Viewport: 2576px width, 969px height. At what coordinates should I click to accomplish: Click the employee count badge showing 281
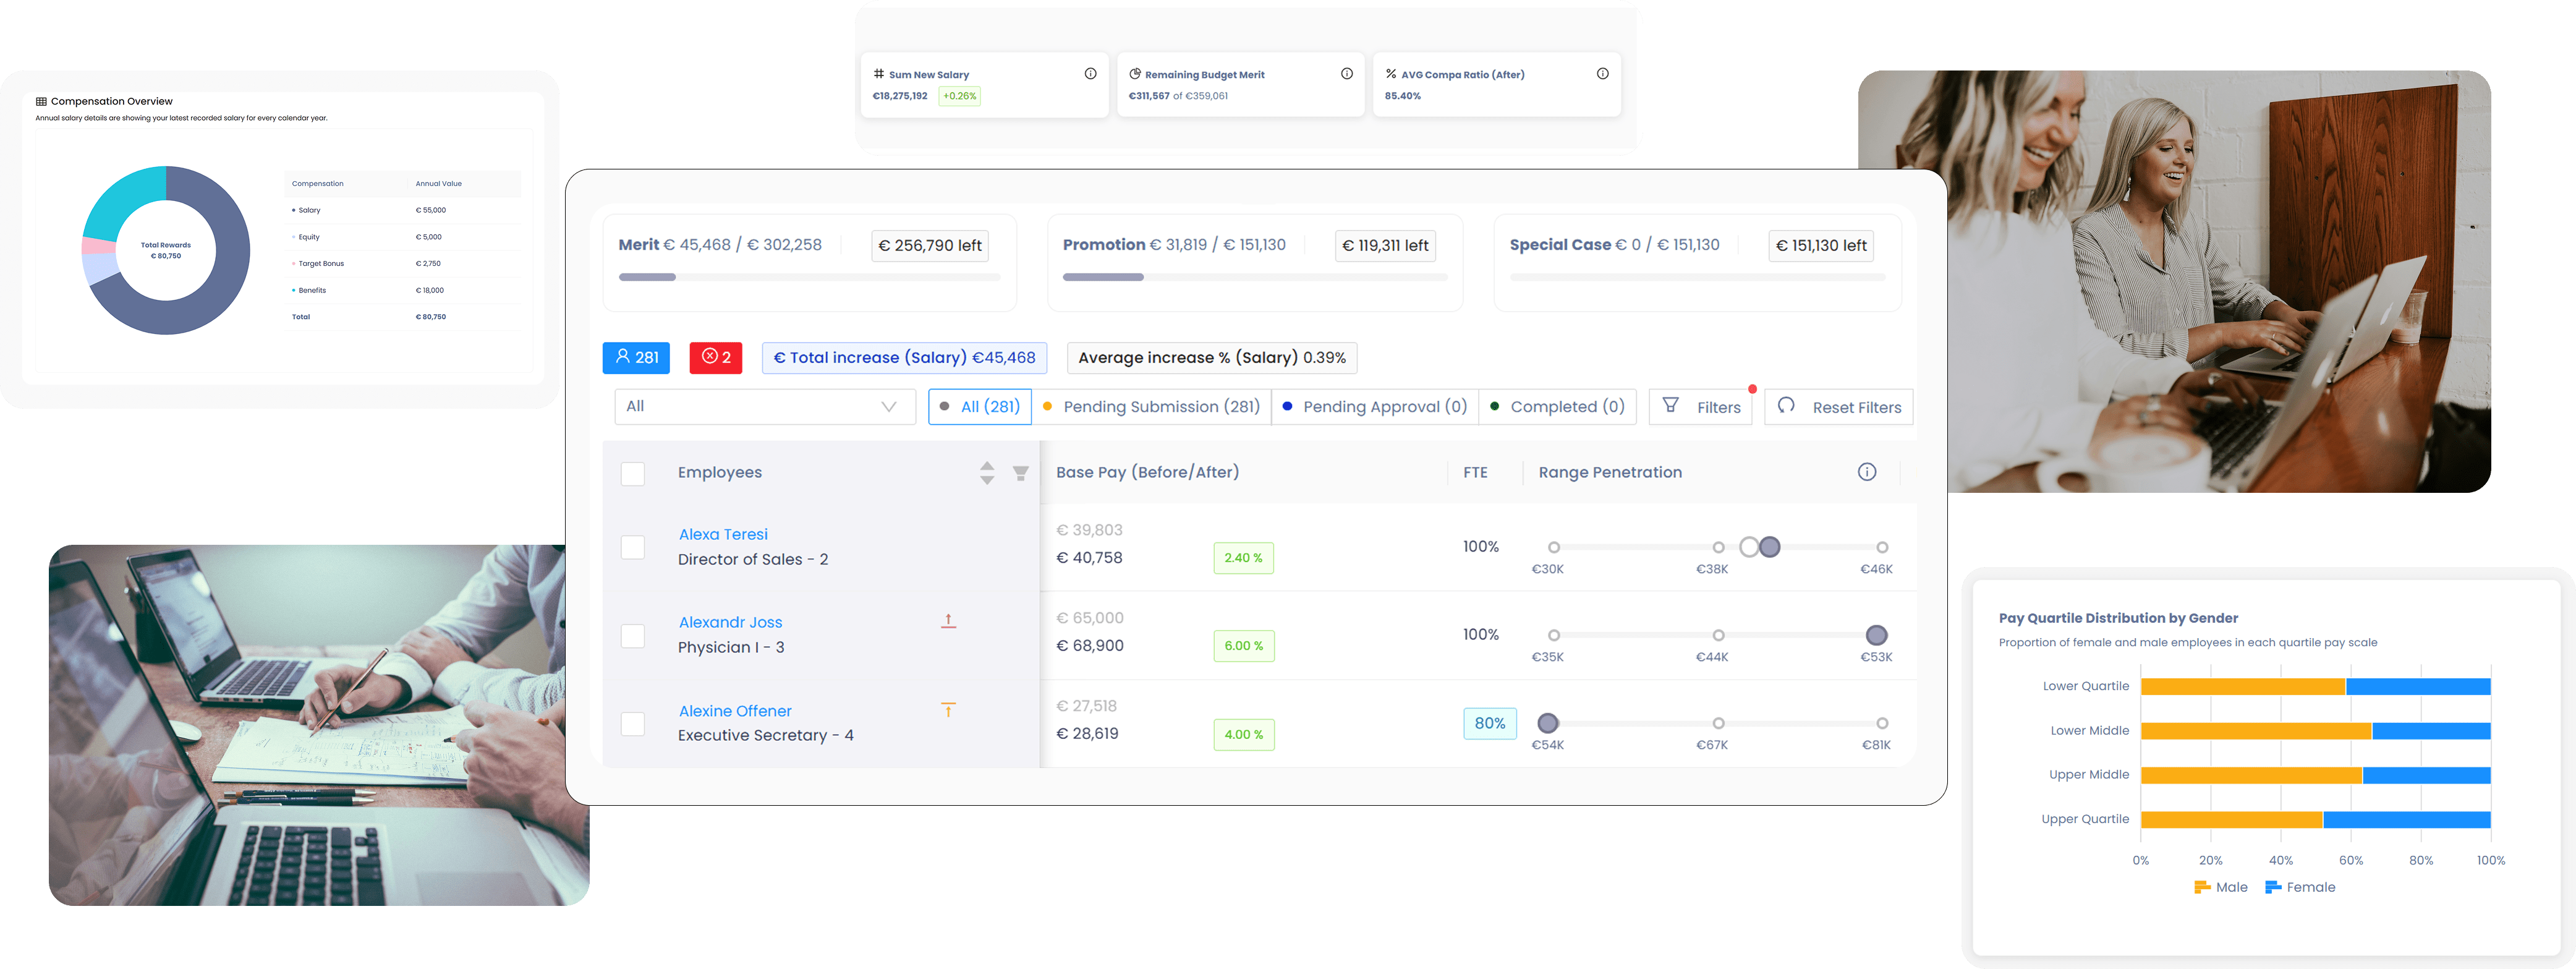tap(636, 357)
